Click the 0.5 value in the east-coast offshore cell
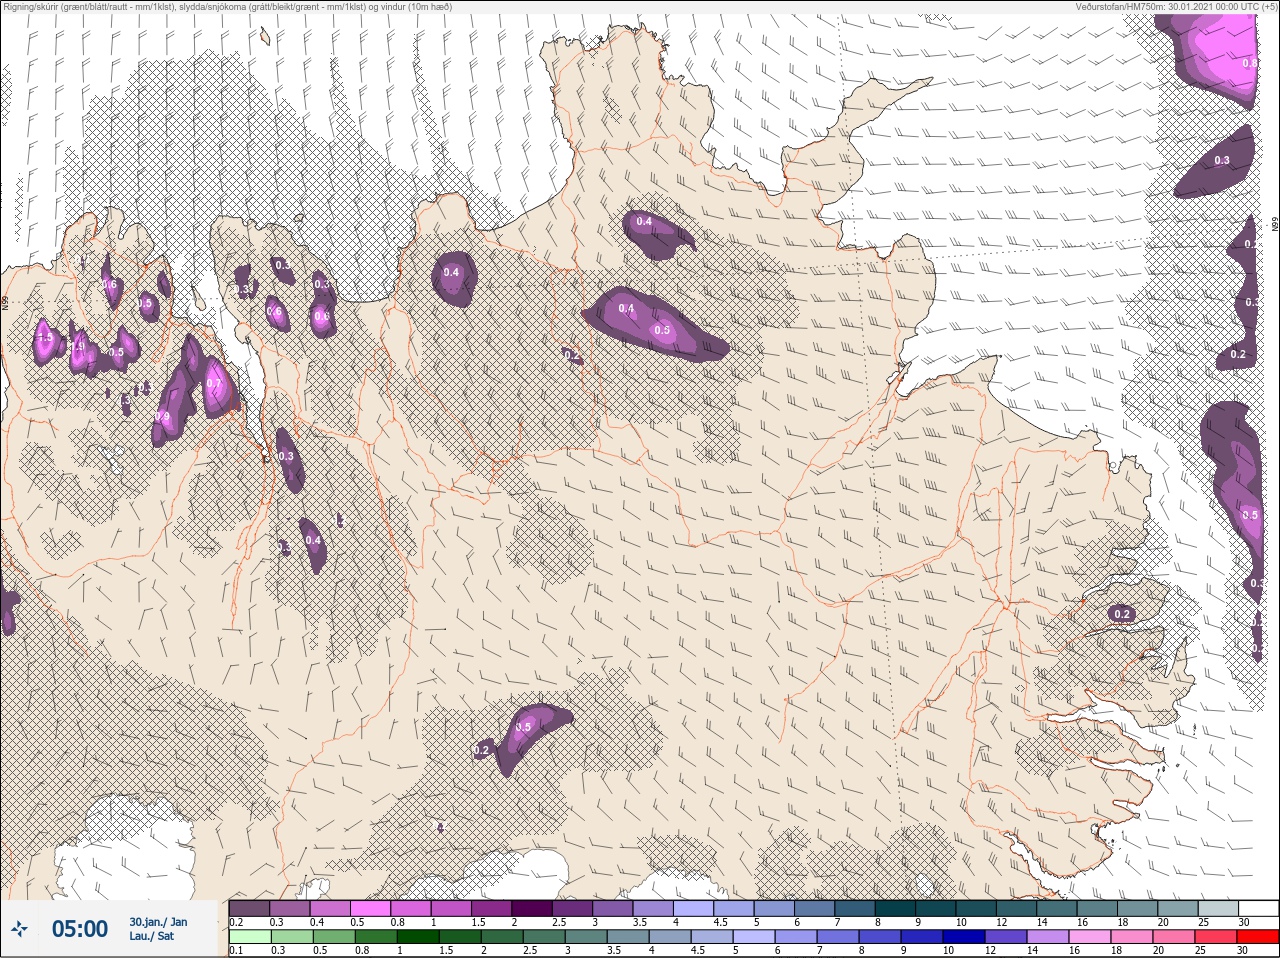This screenshot has width=1280, height=958. click(x=1250, y=515)
